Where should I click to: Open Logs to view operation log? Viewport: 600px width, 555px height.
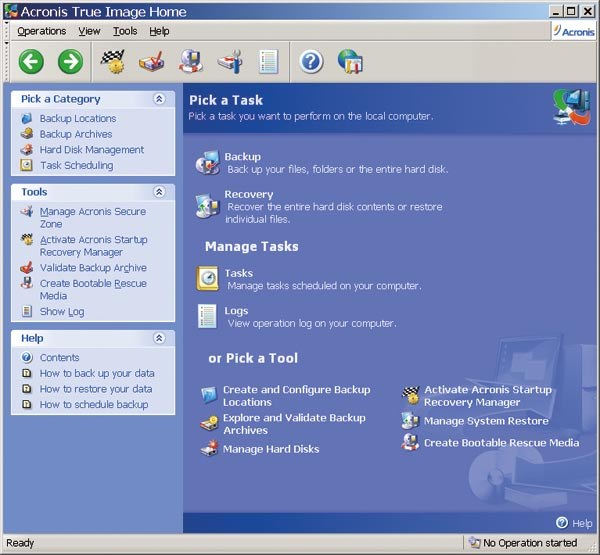pyautogui.click(x=236, y=311)
